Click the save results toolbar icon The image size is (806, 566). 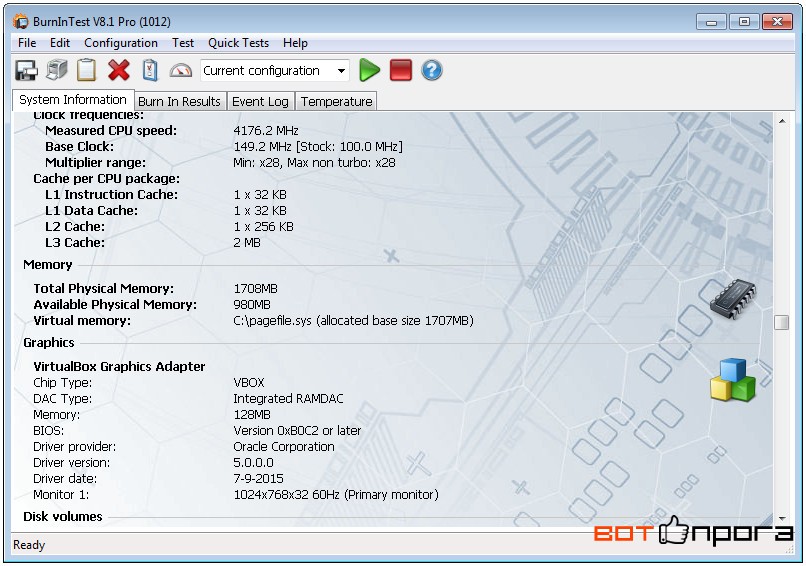(26, 70)
